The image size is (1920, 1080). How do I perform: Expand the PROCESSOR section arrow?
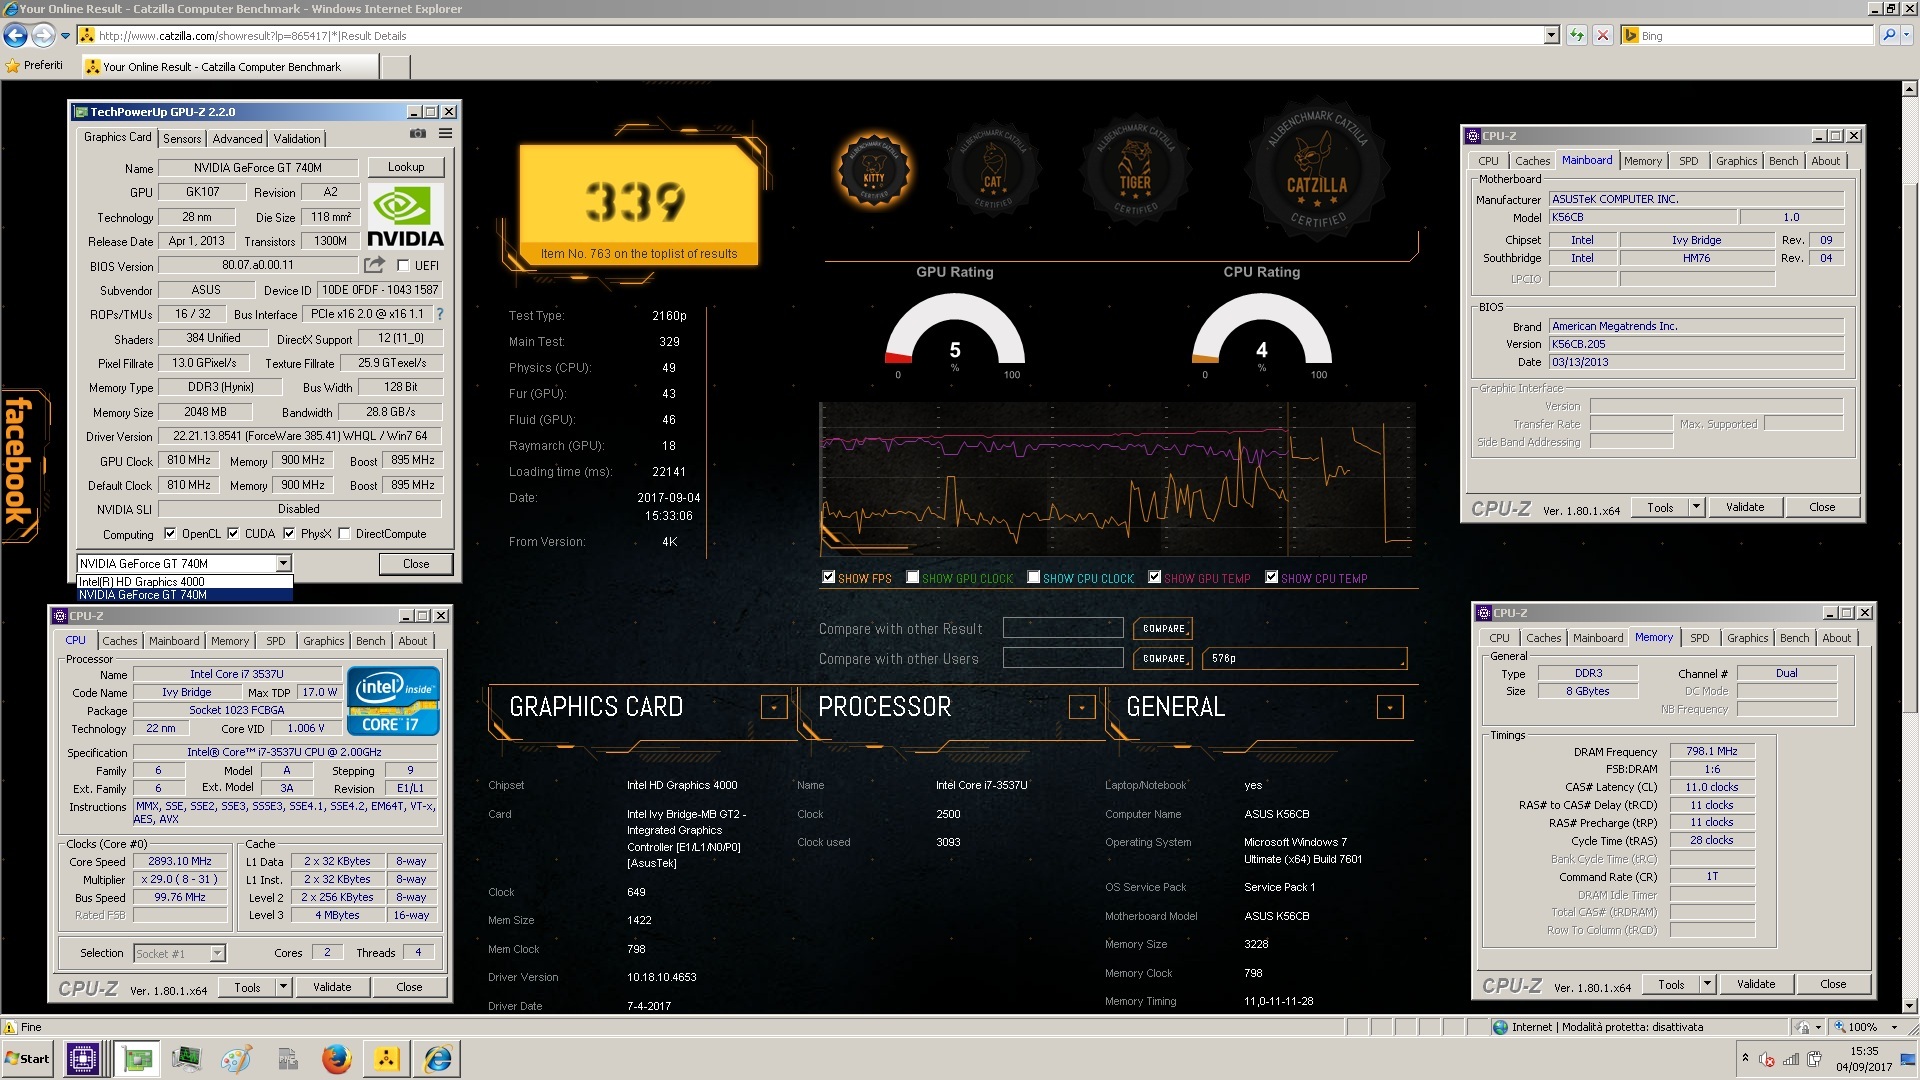coord(1081,707)
